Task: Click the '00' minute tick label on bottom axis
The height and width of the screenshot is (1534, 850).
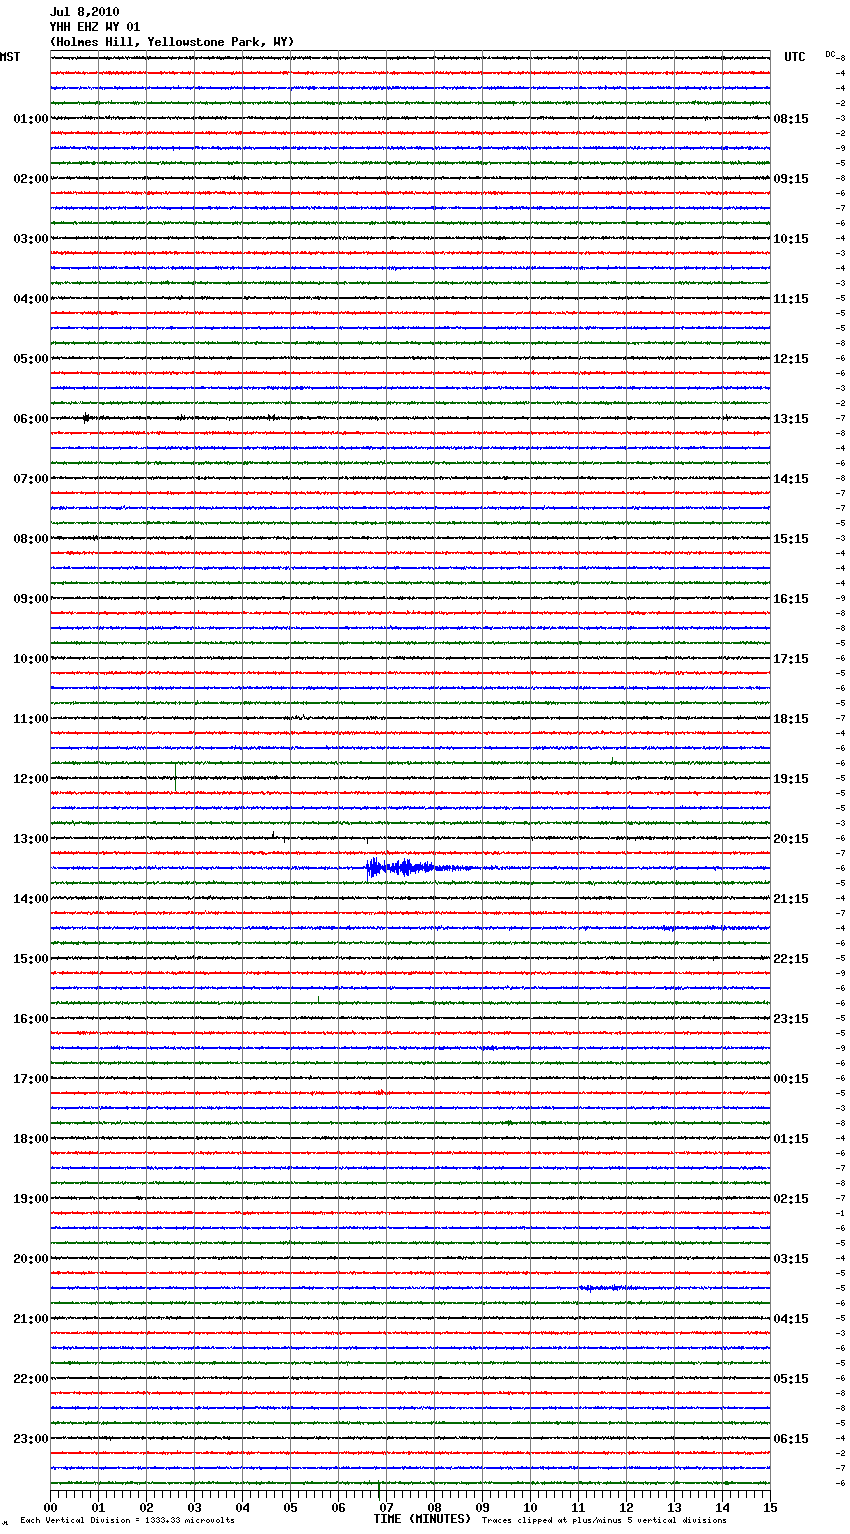Action: [51, 1508]
